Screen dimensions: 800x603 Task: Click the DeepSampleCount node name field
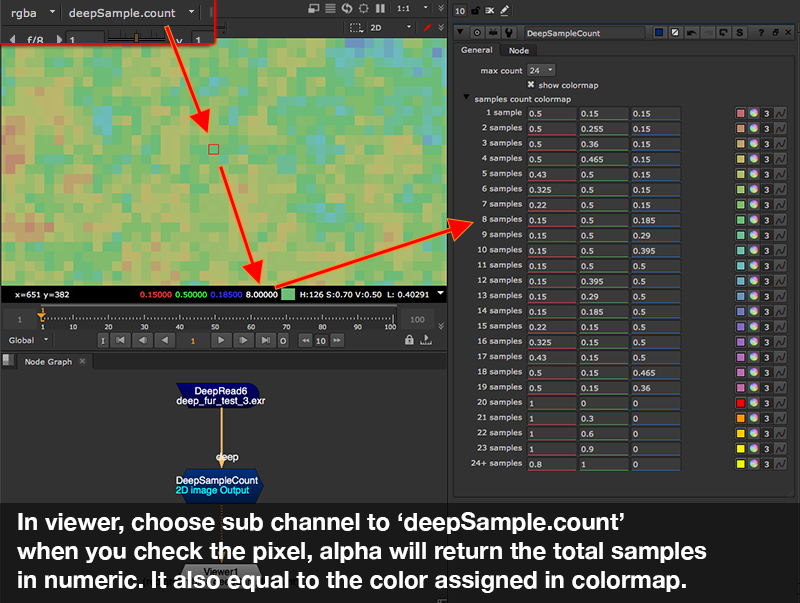pos(582,33)
